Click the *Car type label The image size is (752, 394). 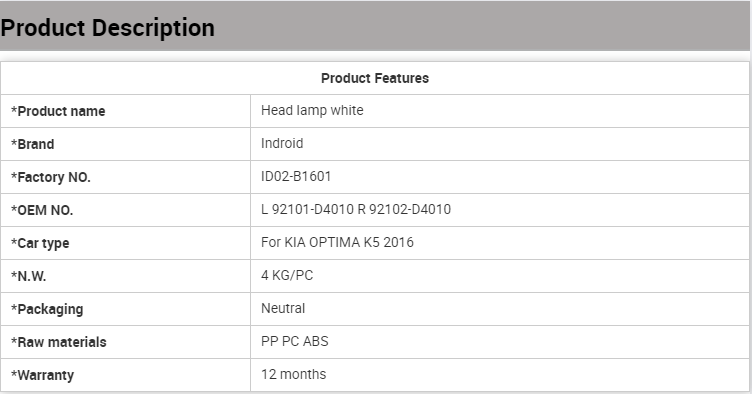[x=40, y=243]
